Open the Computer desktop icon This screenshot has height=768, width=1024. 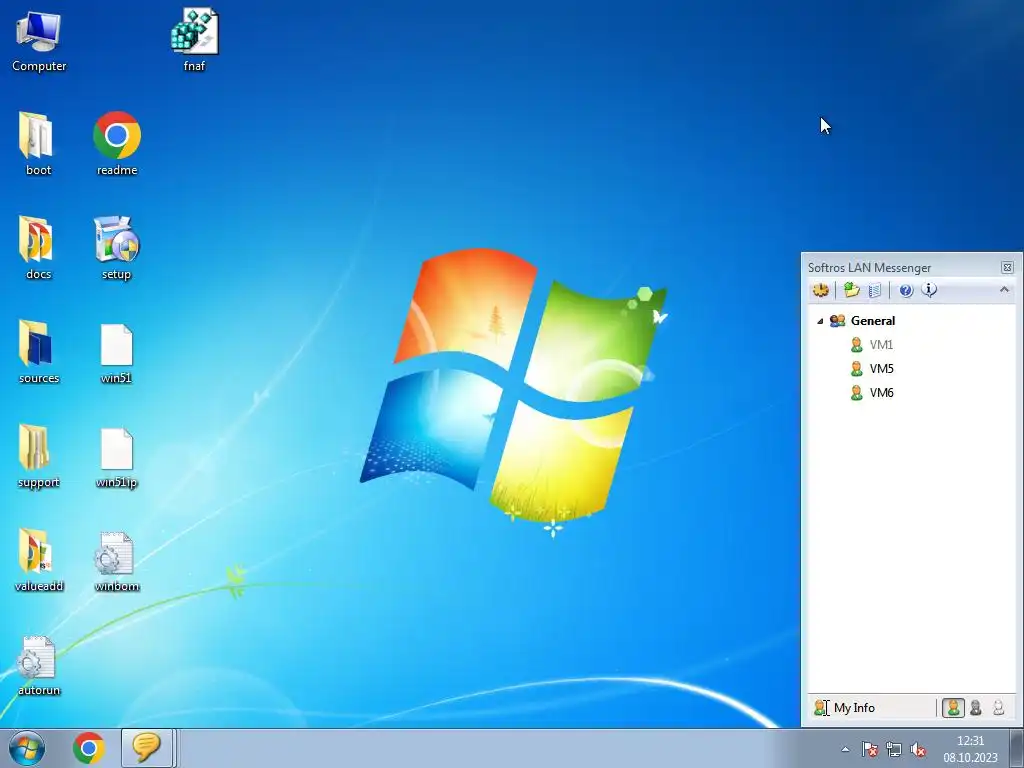point(39,42)
